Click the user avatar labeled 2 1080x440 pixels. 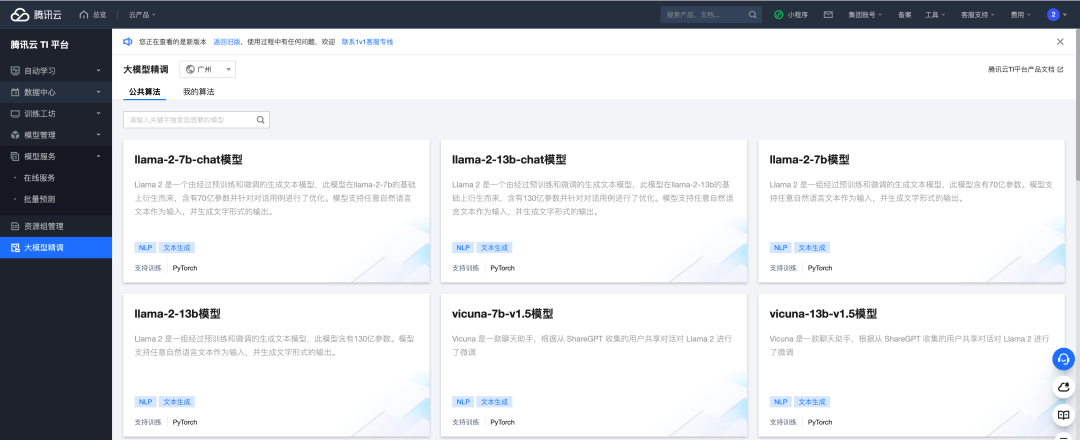coord(1053,14)
